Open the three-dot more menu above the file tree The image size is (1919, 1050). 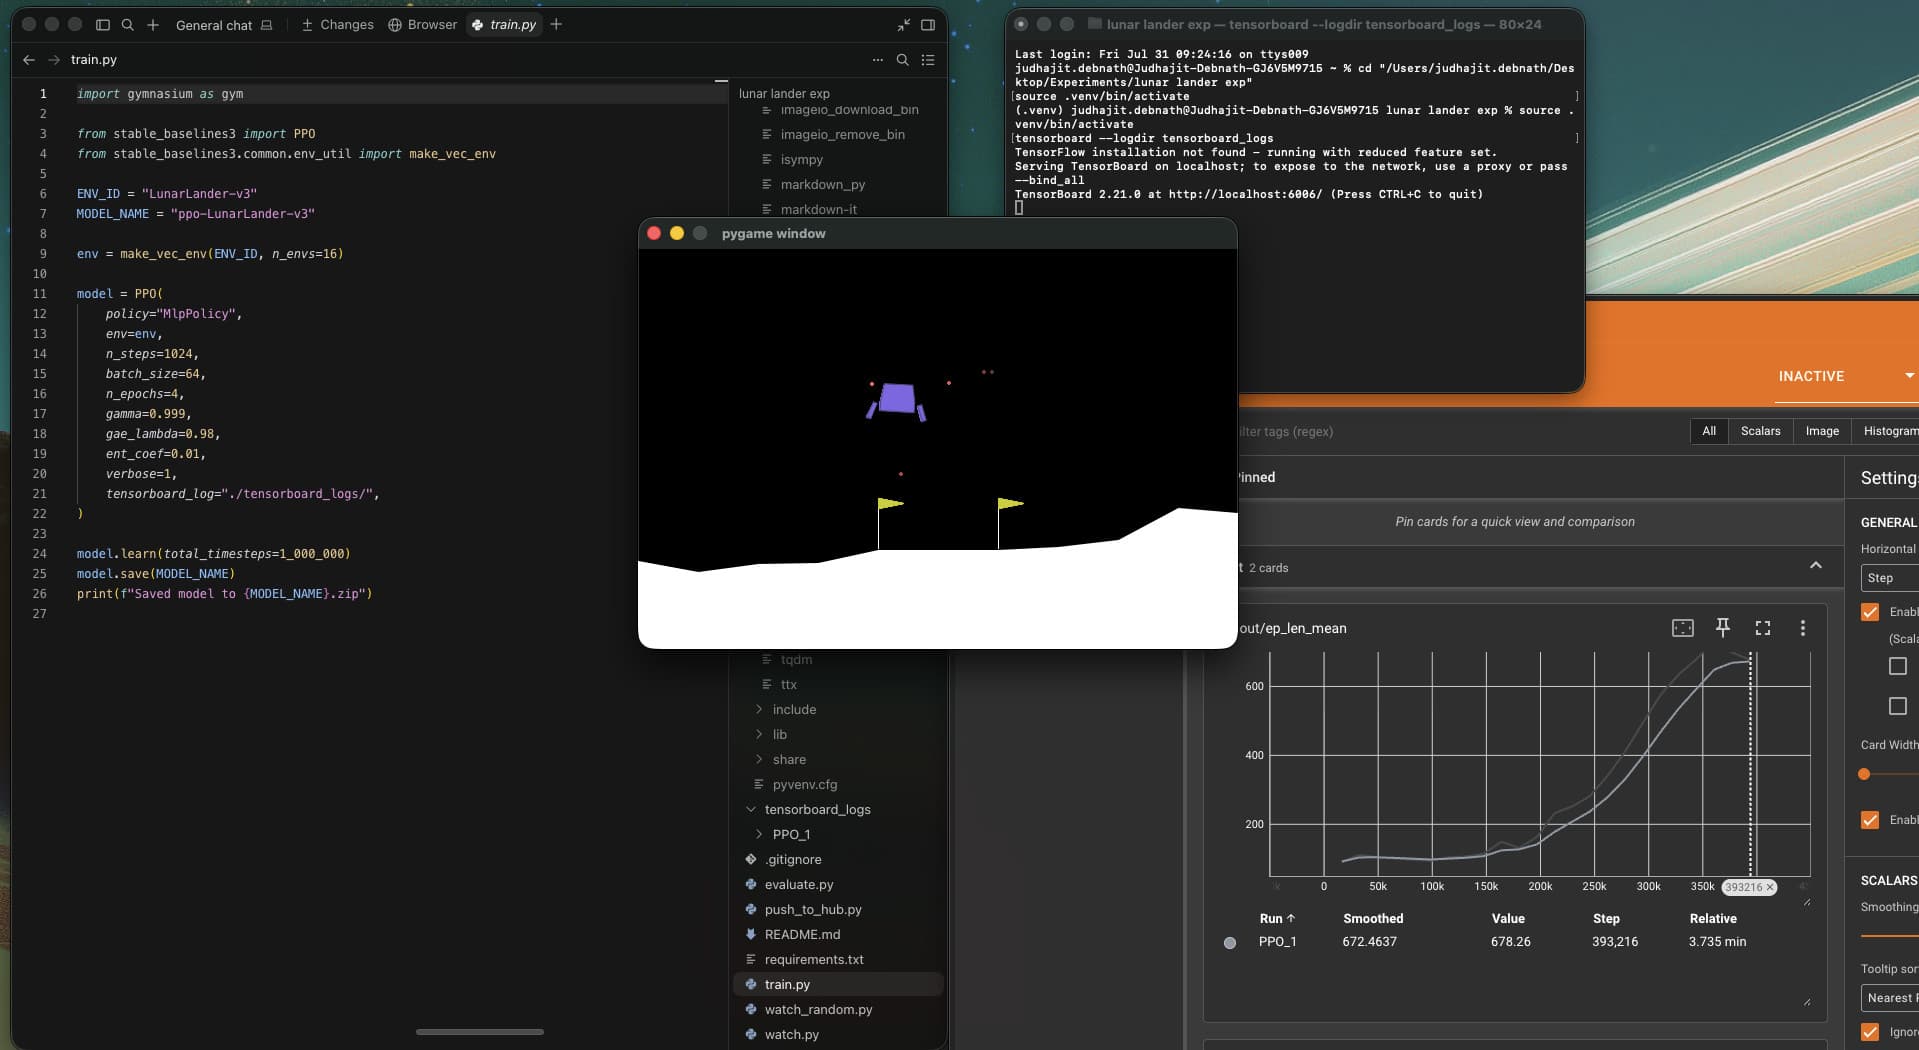click(x=878, y=60)
